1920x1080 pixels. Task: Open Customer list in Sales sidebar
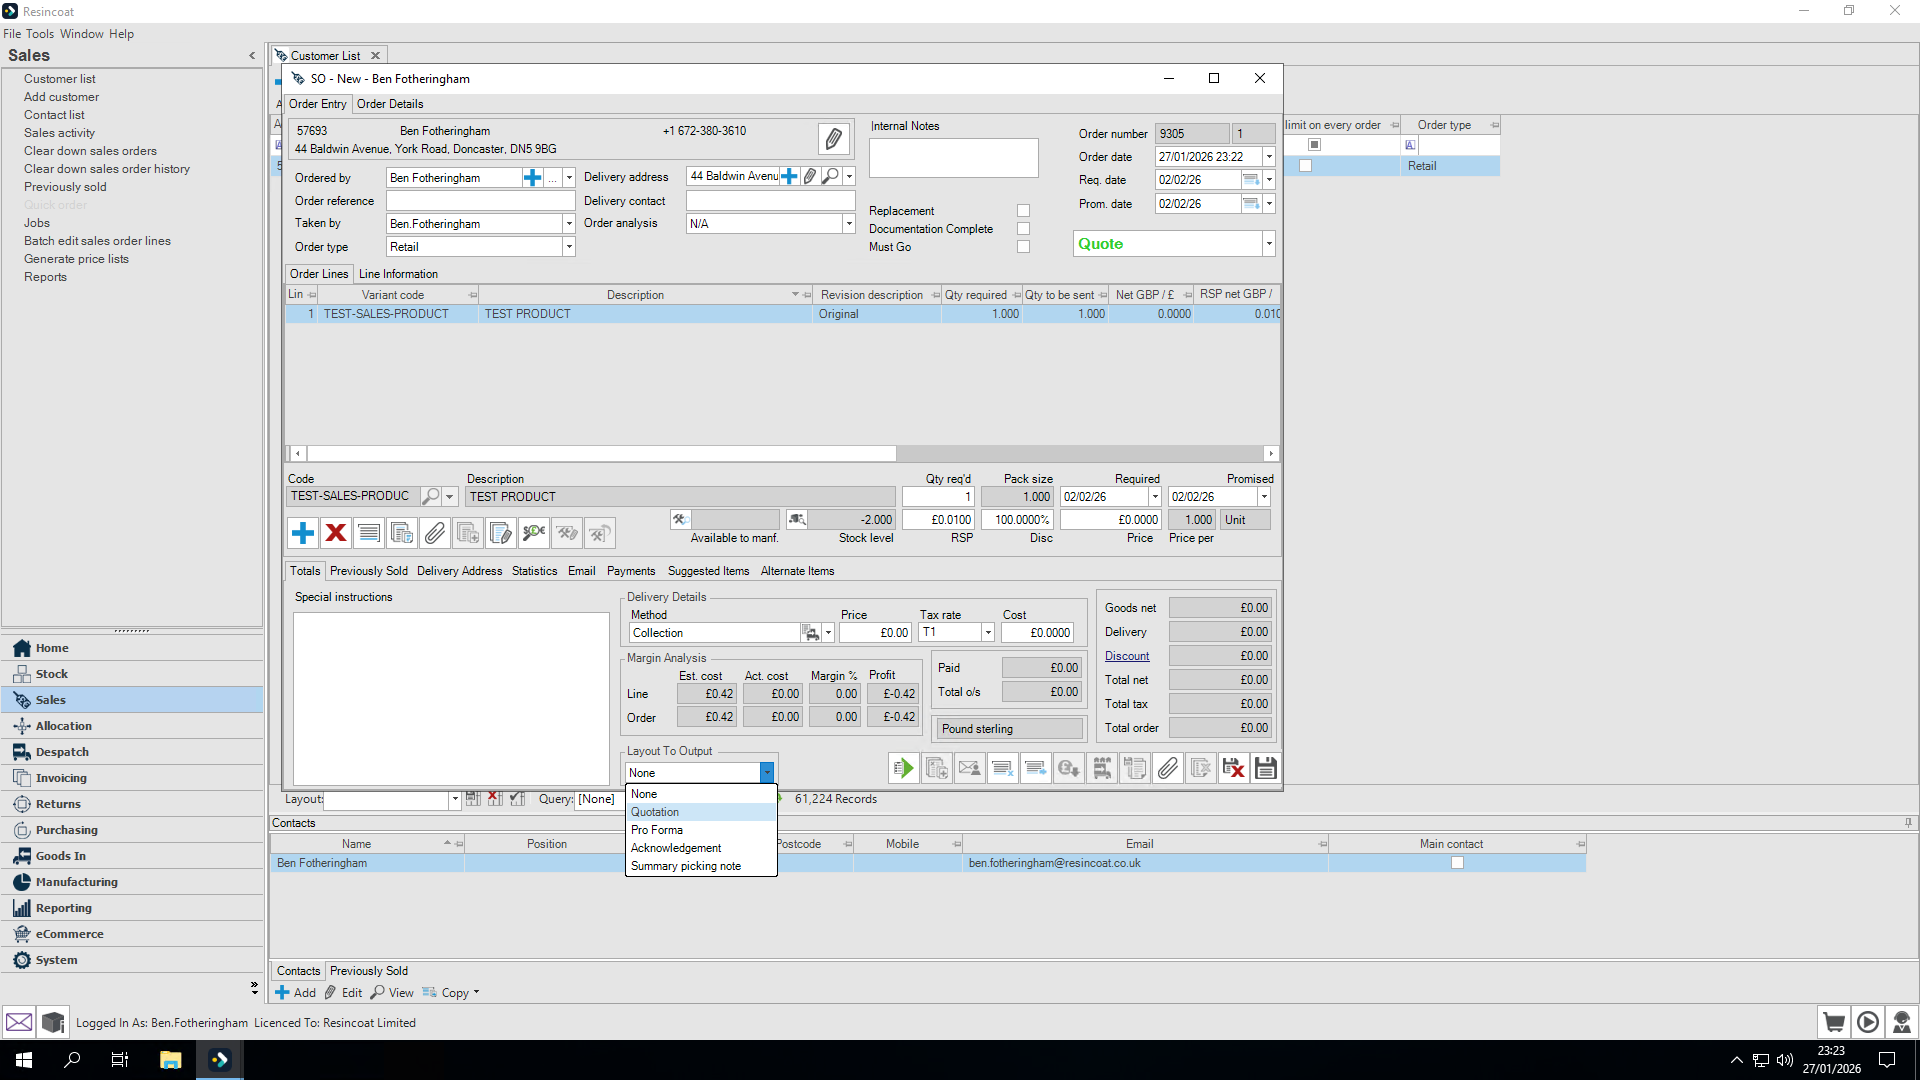pos(60,79)
